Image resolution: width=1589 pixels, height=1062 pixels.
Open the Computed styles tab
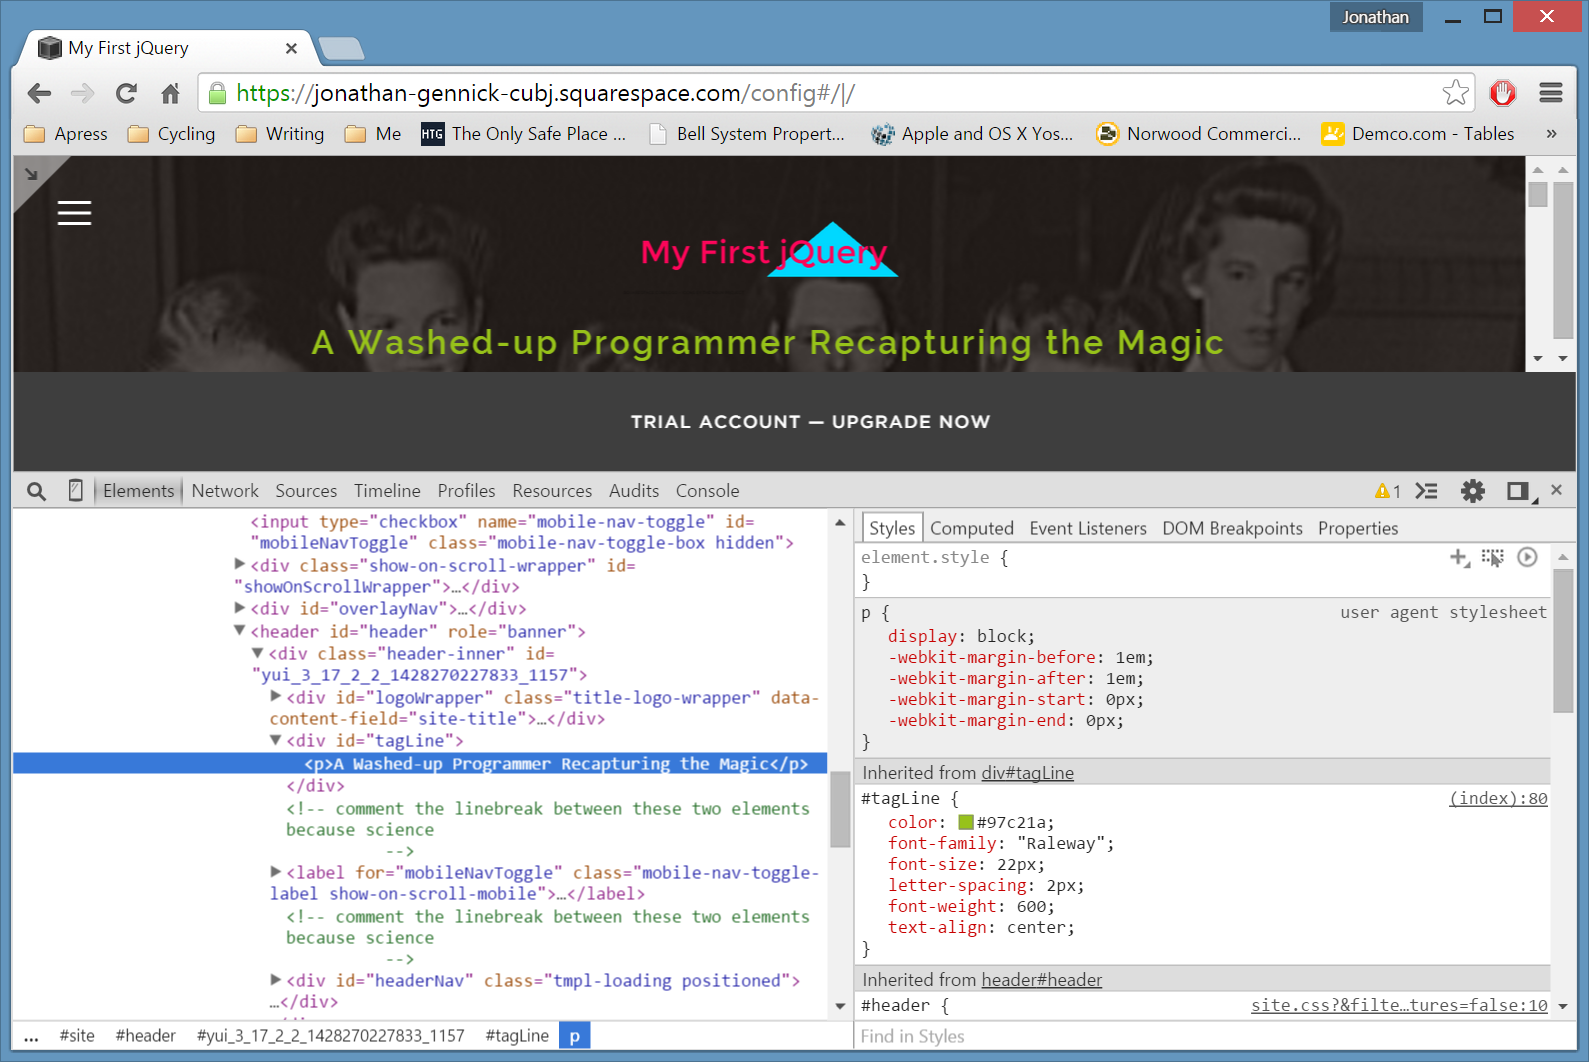tap(972, 528)
